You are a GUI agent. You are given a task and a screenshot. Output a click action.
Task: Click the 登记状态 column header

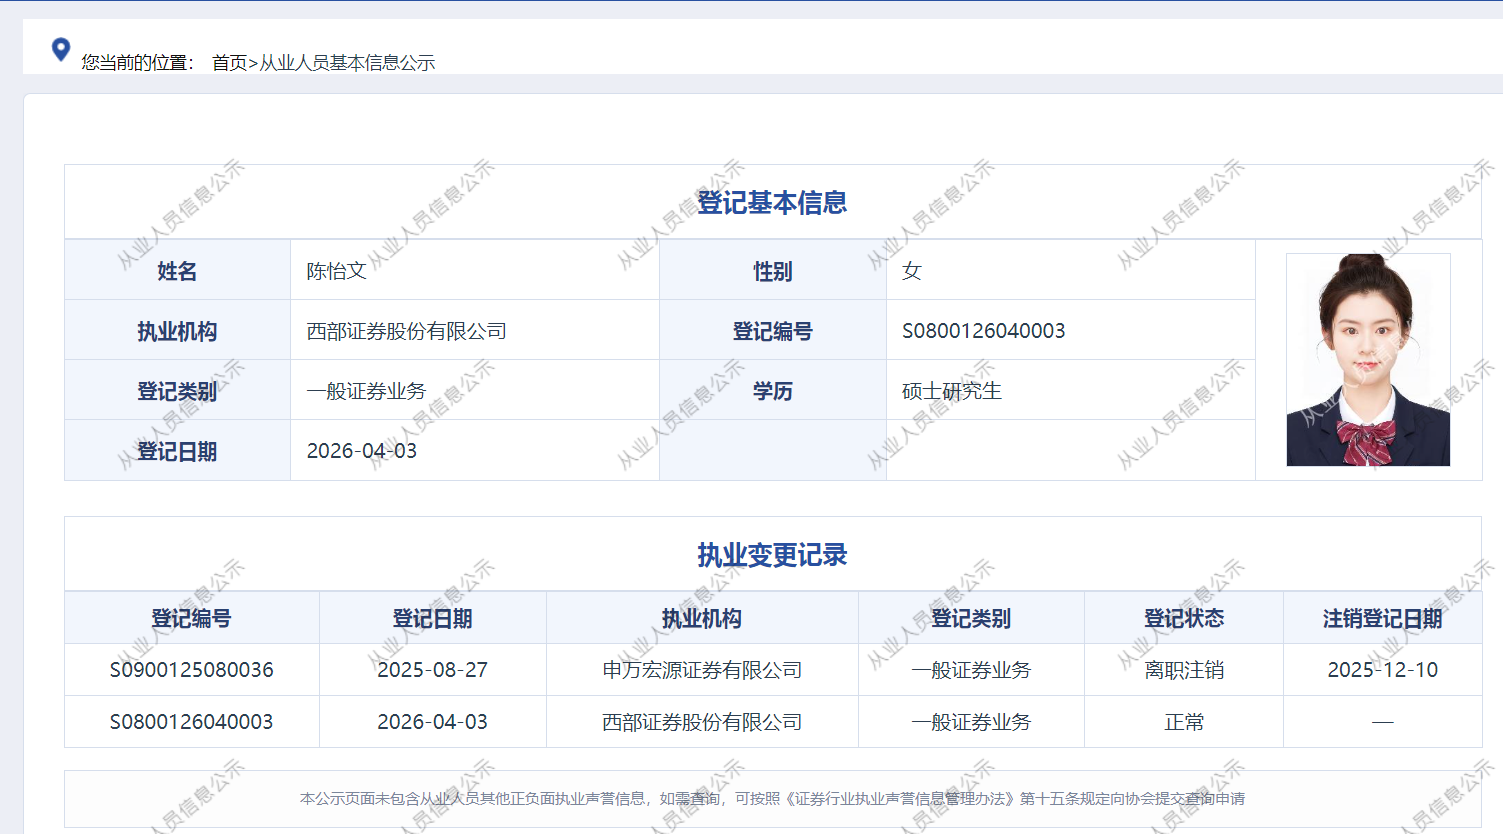click(1183, 619)
